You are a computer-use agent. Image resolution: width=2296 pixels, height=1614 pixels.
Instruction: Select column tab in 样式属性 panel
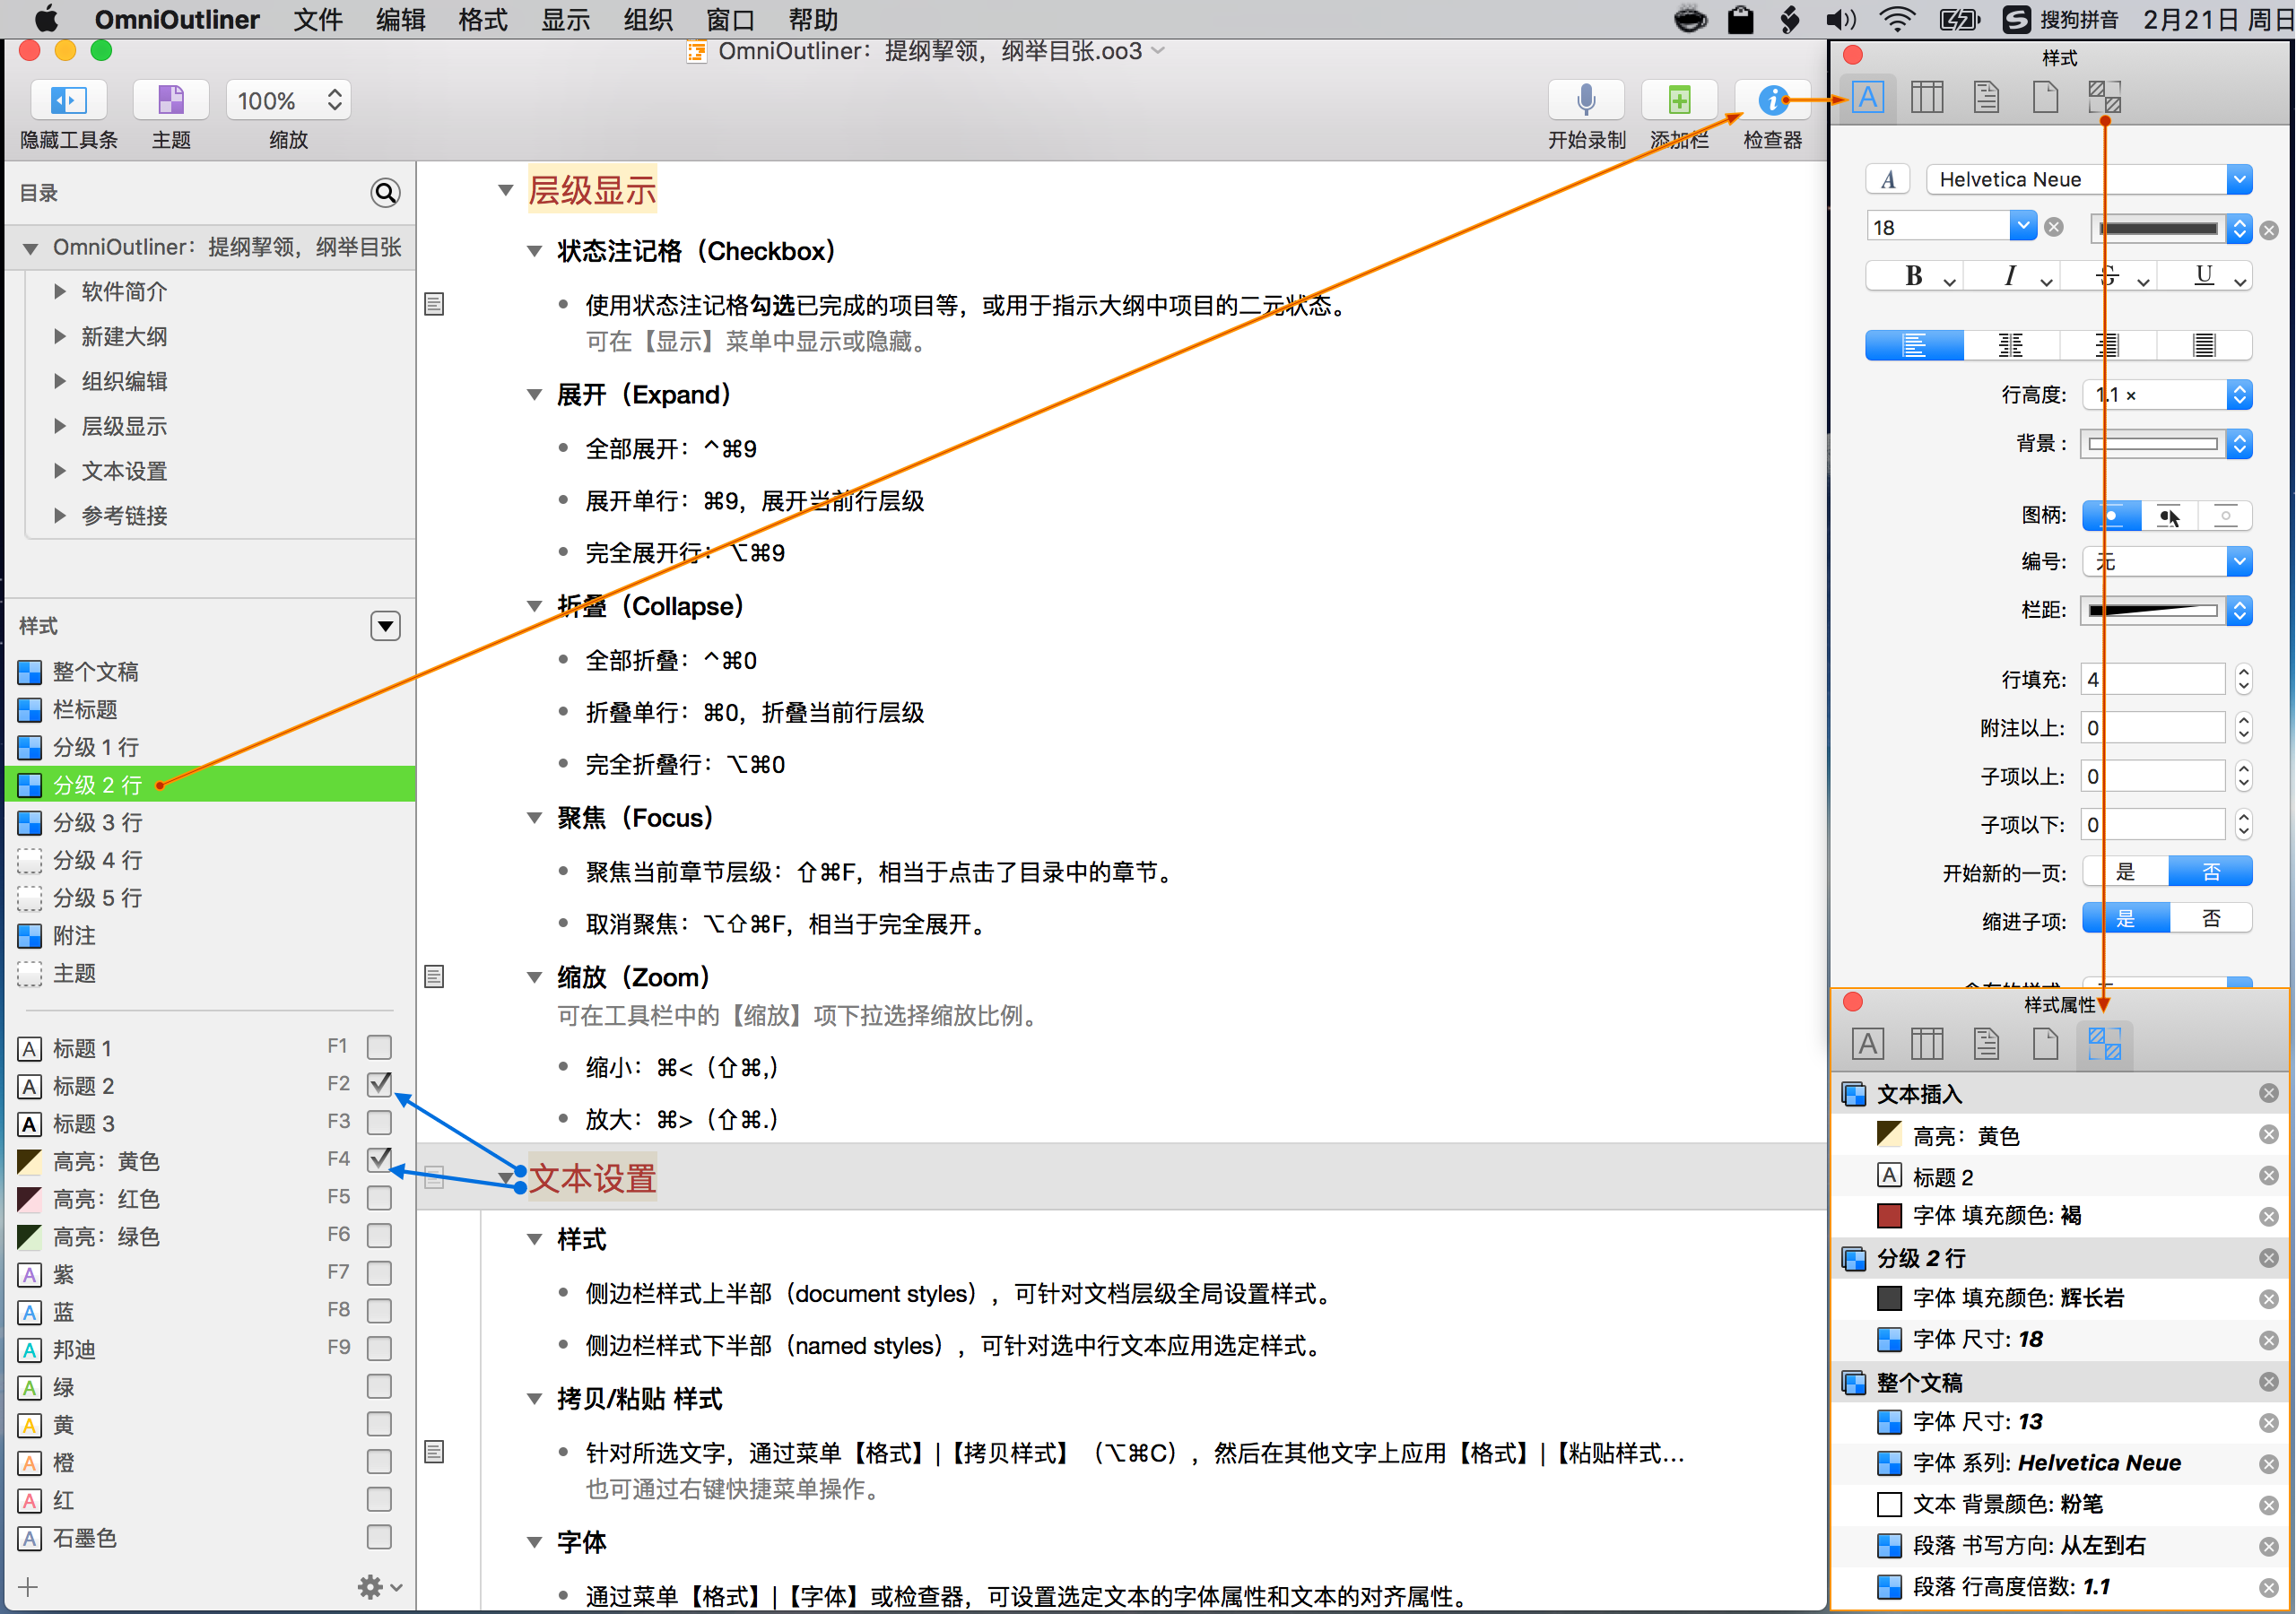point(1926,1044)
